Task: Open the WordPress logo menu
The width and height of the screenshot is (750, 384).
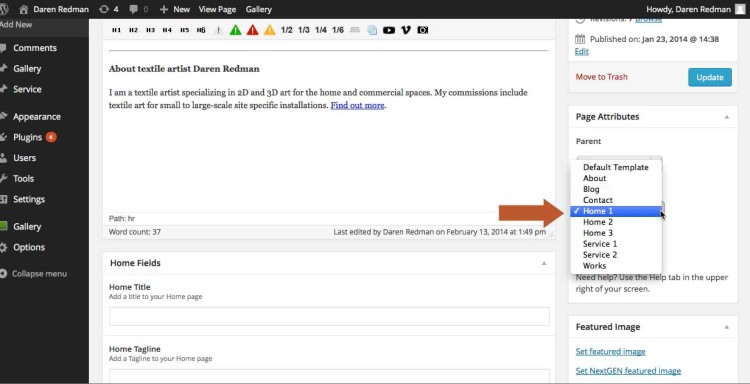Action: pyautogui.click(x=4, y=9)
